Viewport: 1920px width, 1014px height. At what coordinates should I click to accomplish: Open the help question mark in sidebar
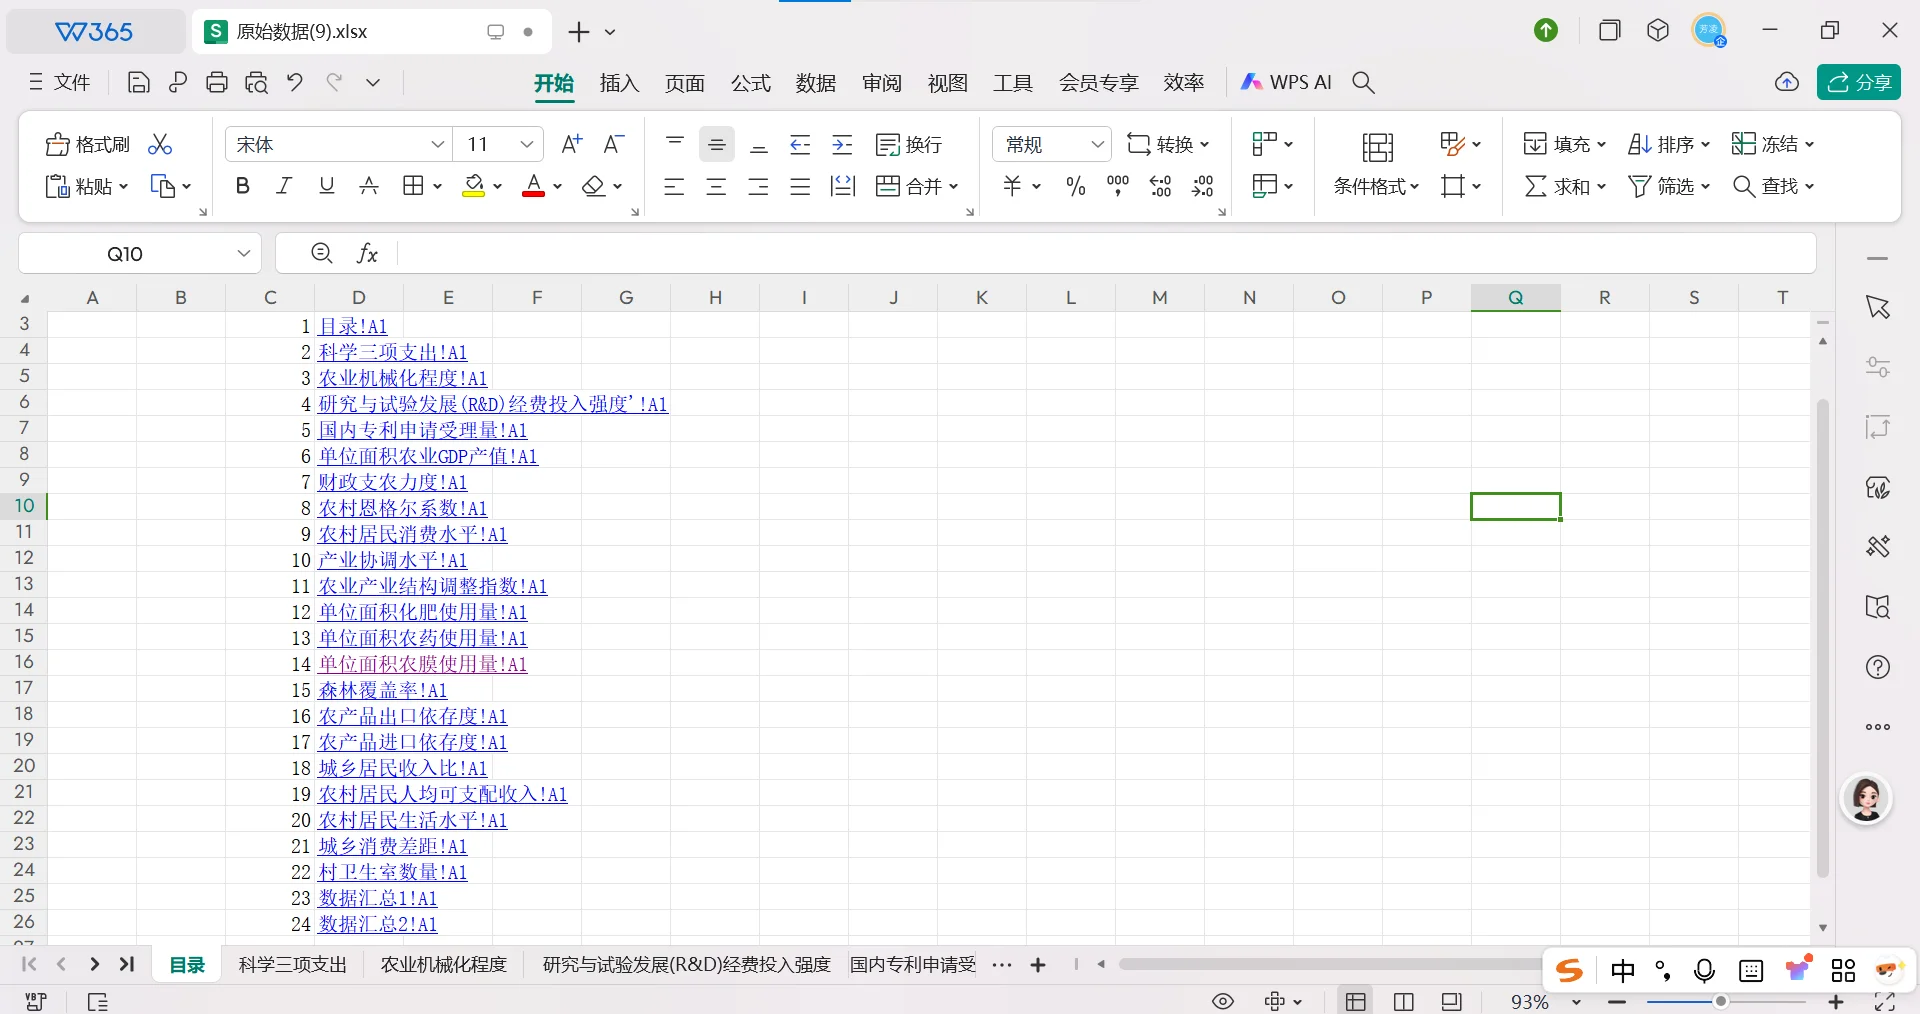tap(1878, 667)
